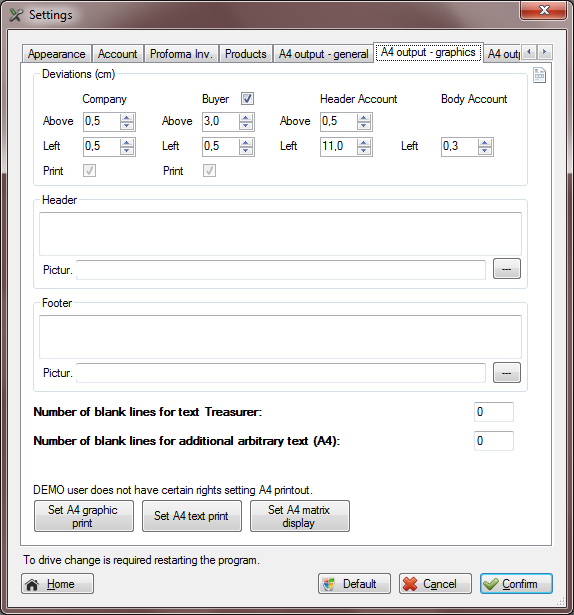
Task: Toggle the Buyer Print checkbox
Action: 209,171
